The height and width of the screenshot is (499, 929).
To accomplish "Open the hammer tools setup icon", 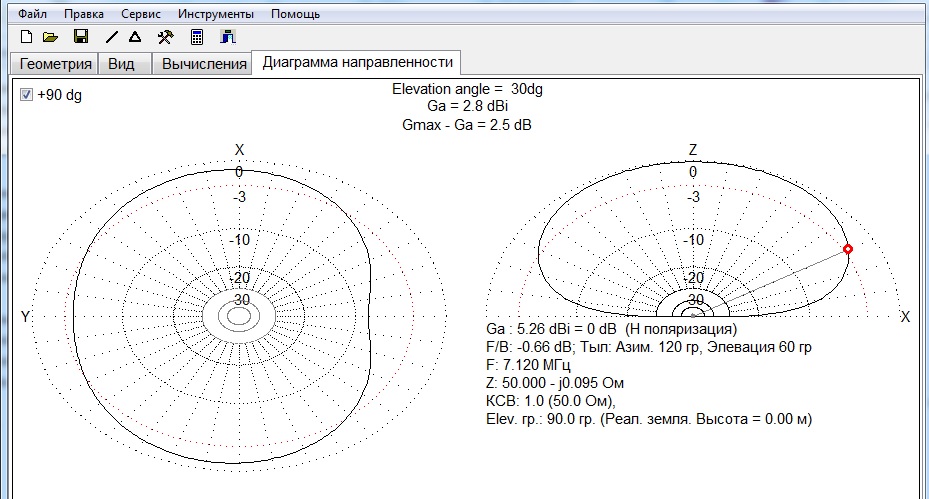I will (x=166, y=37).
